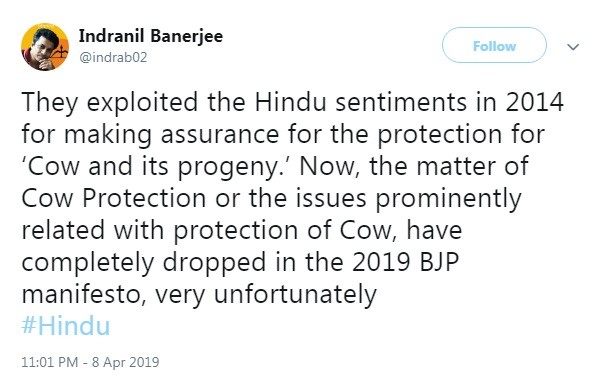
Task: Click the words '2019 BJP' in the tweet
Action: click(406, 262)
